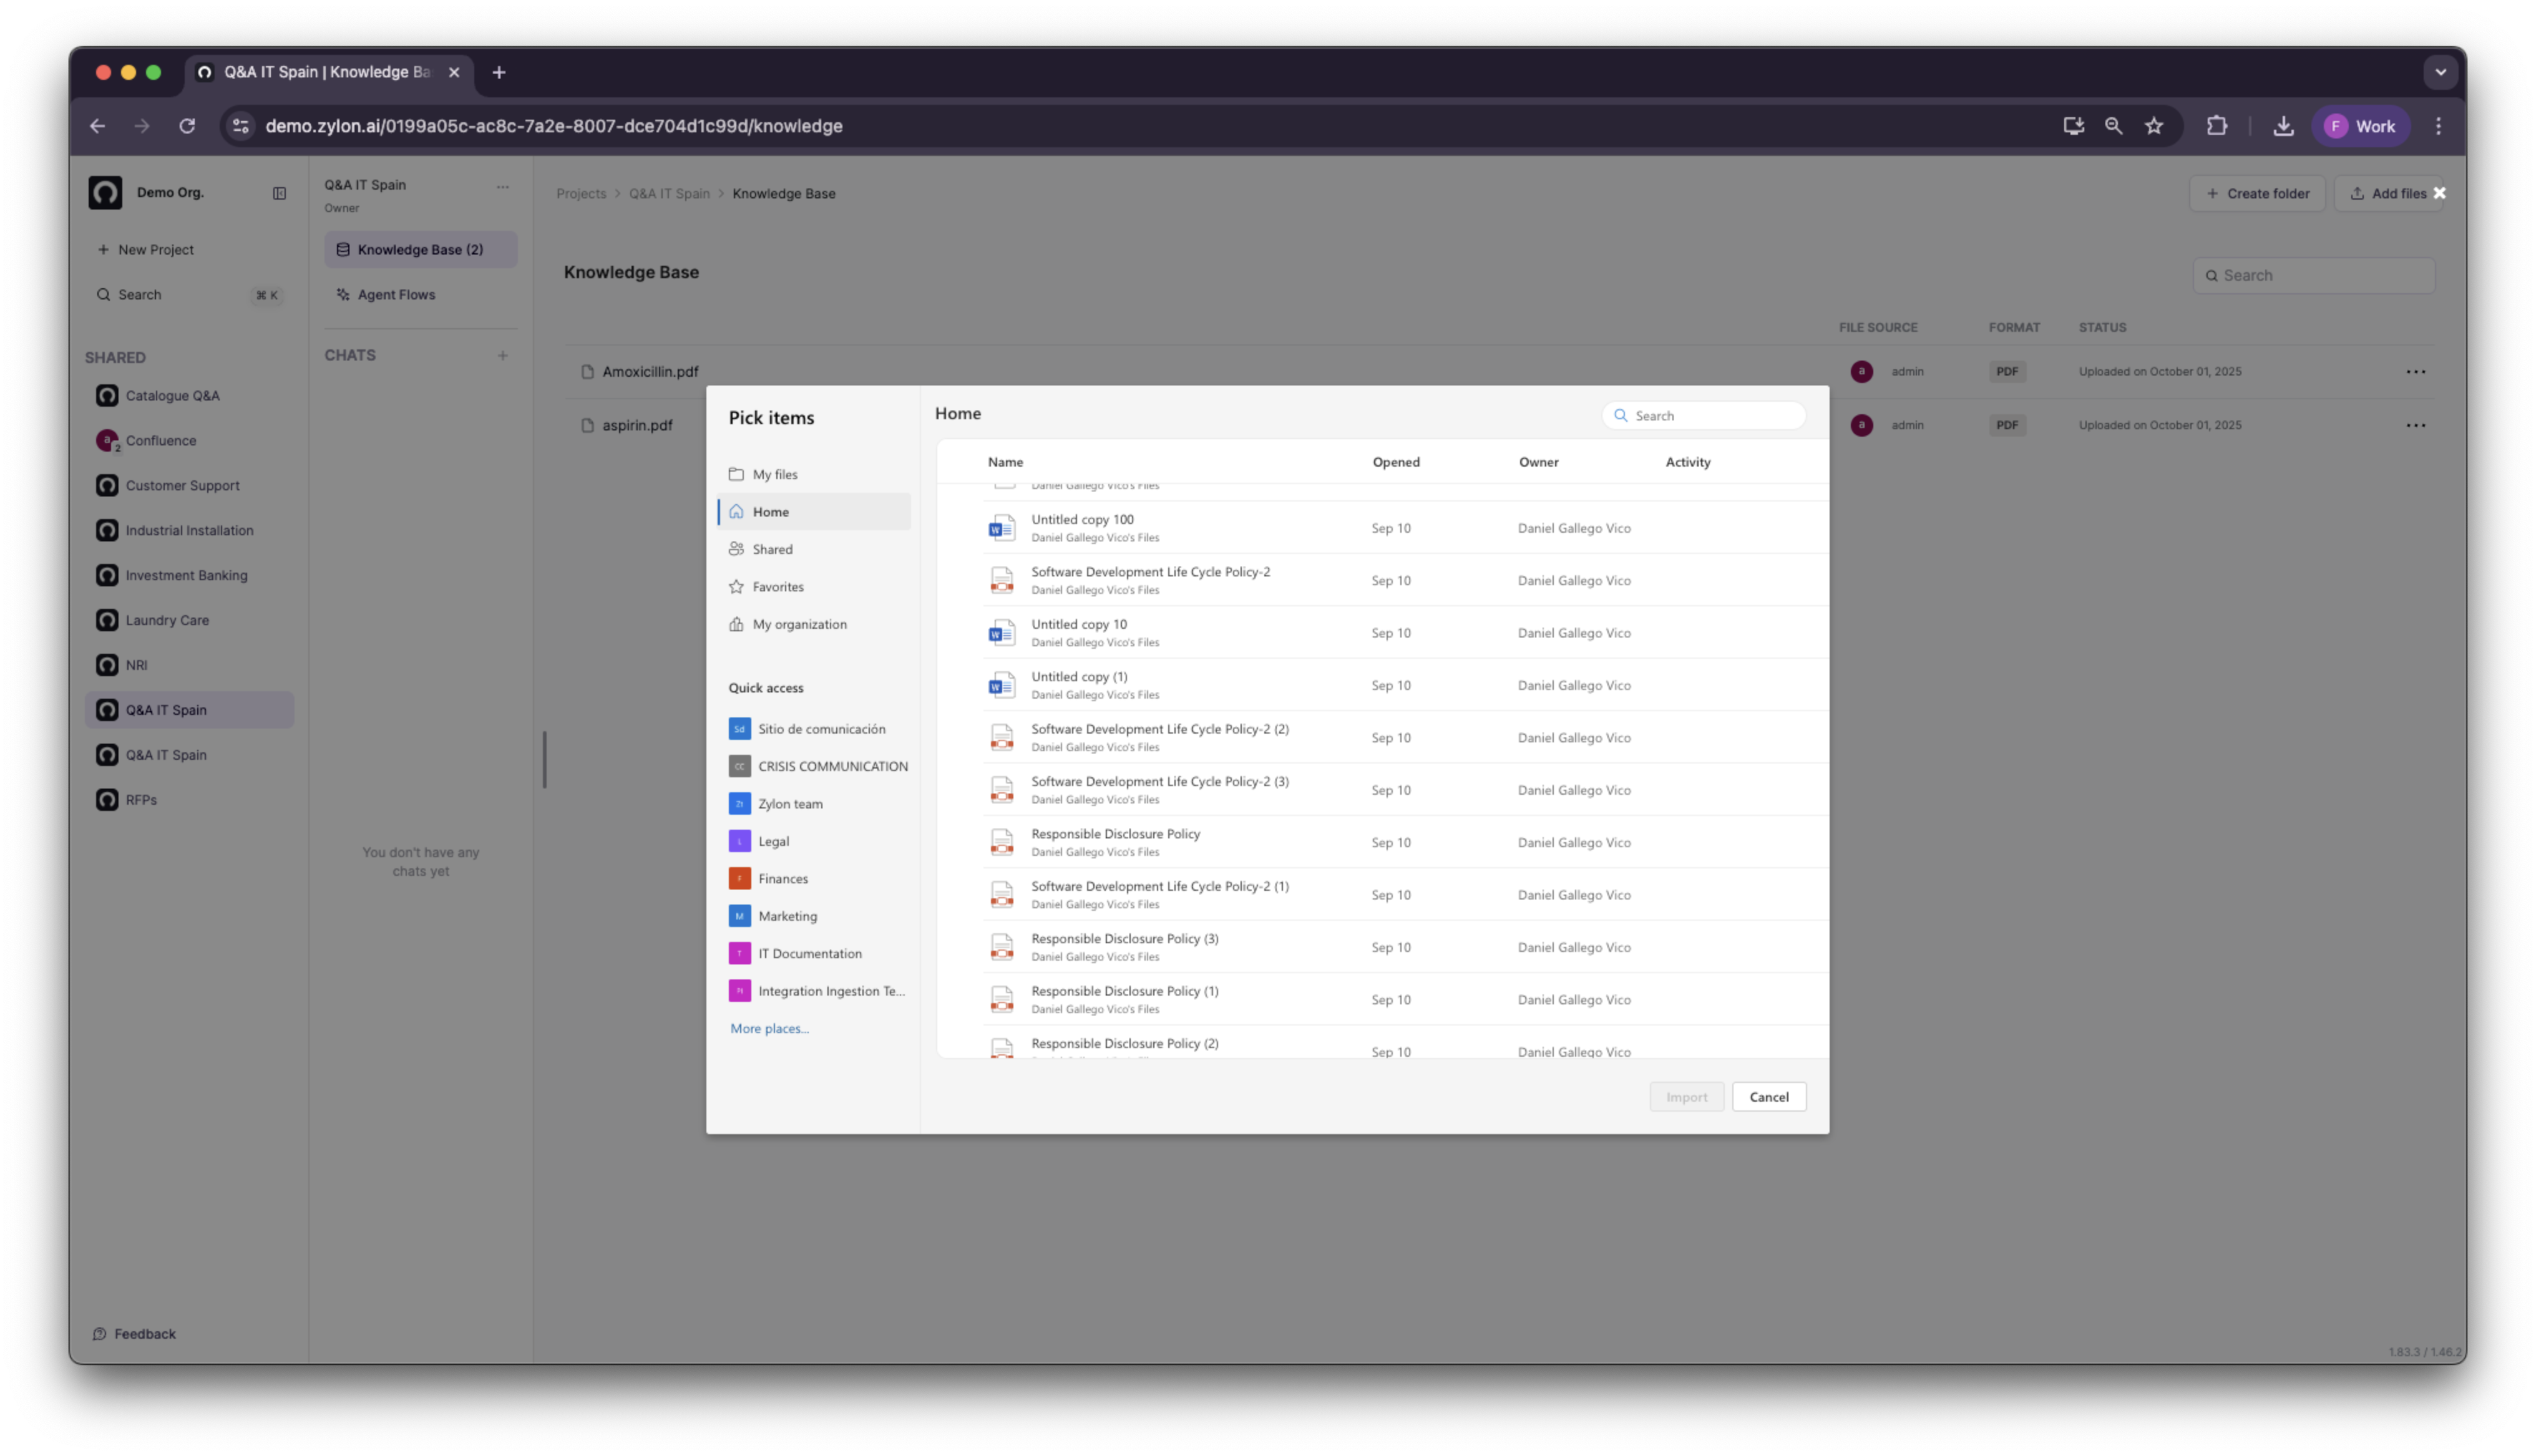Click the Word icon for Untitled copy 100
The width and height of the screenshot is (2536, 1456).
click(1001, 528)
